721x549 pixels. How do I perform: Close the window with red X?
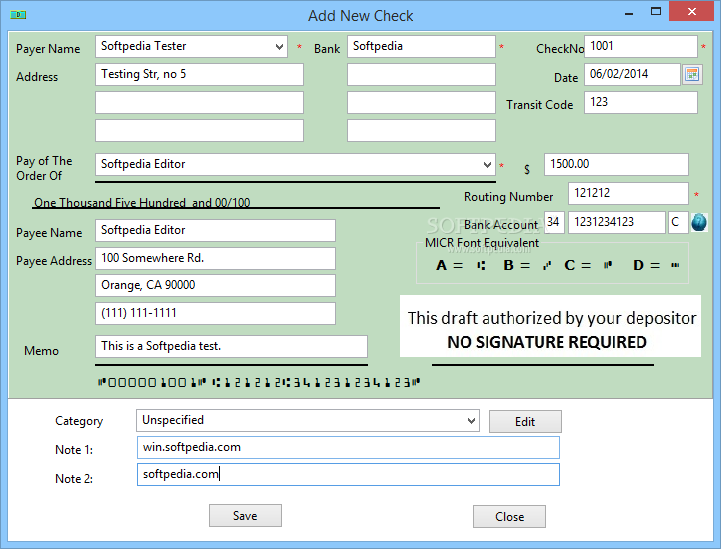pyautogui.click(x=692, y=11)
